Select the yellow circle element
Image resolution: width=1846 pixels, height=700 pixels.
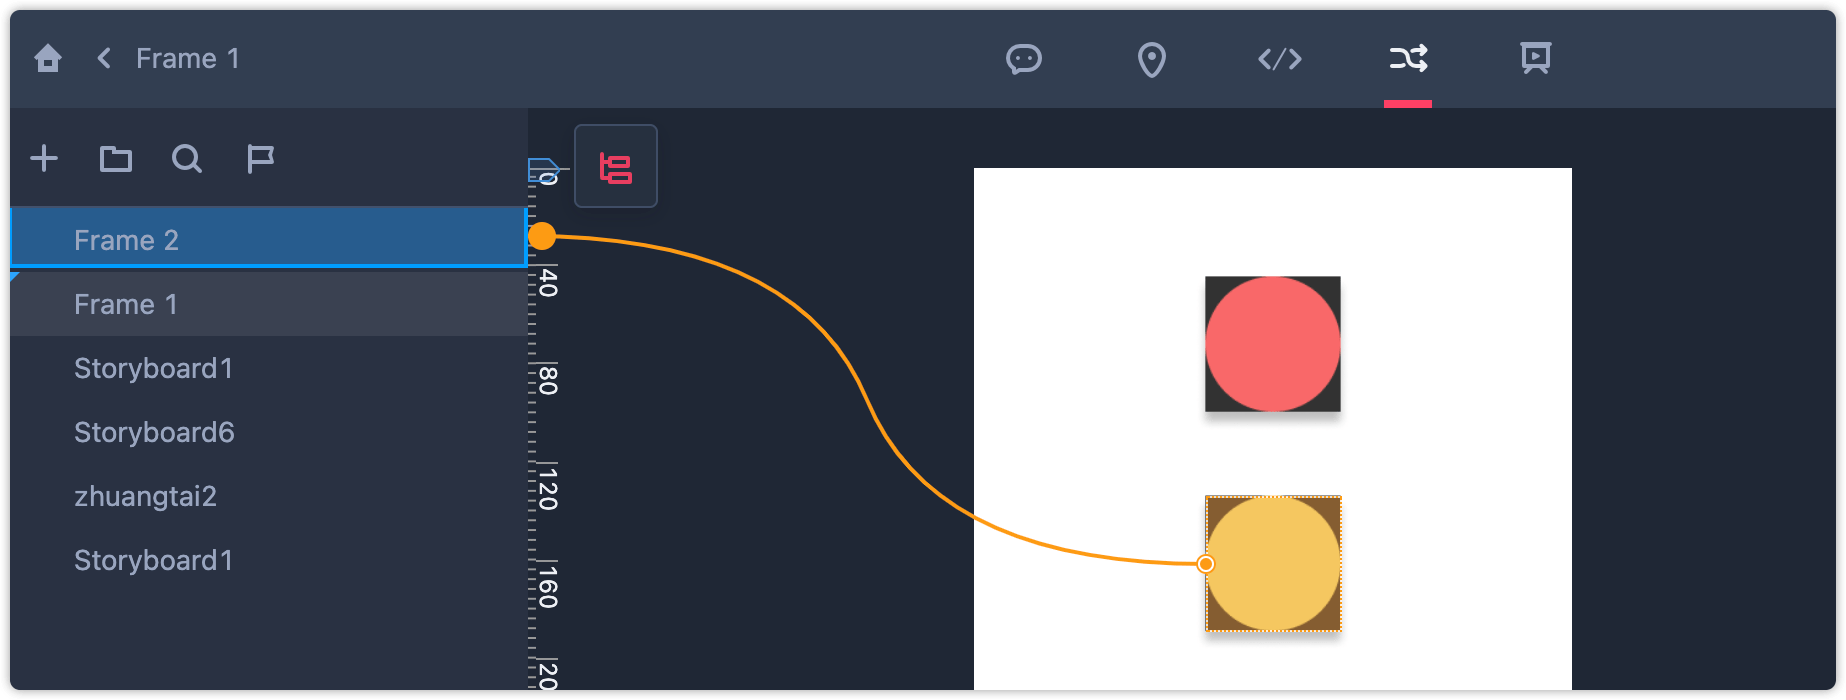click(x=1273, y=564)
